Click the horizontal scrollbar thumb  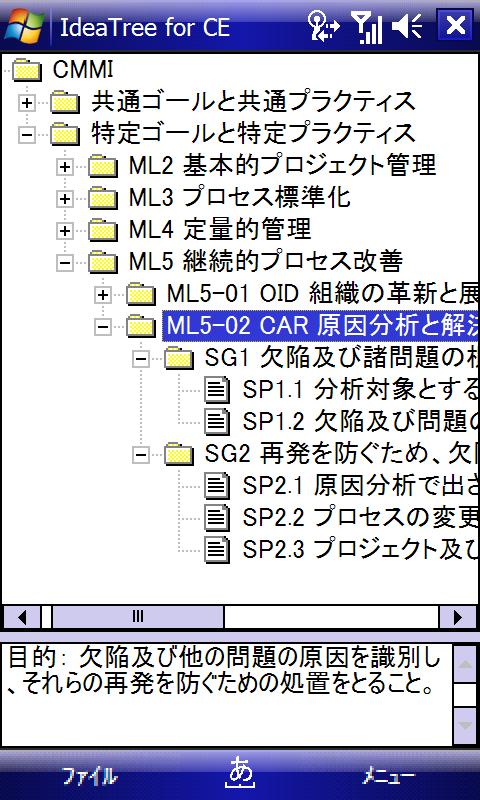coord(138,617)
